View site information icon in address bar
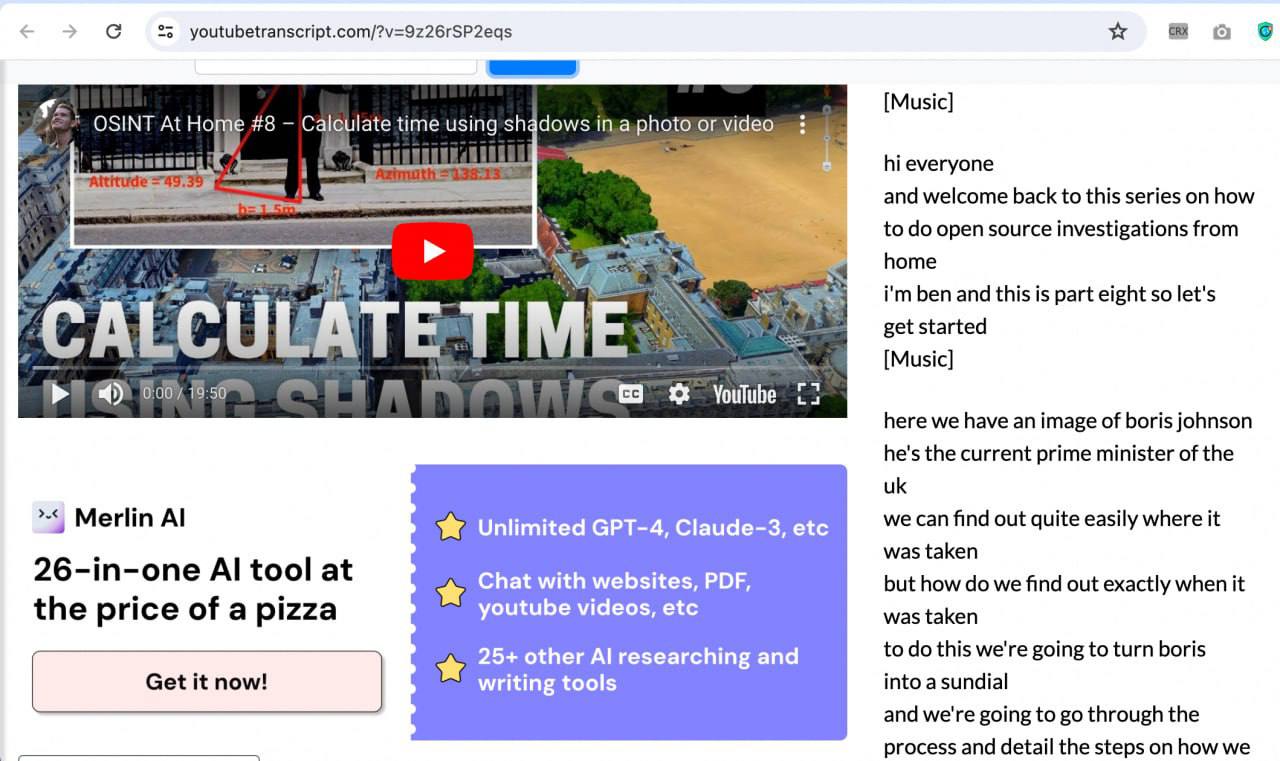This screenshot has height=761, width=1280. pos(166,31)
